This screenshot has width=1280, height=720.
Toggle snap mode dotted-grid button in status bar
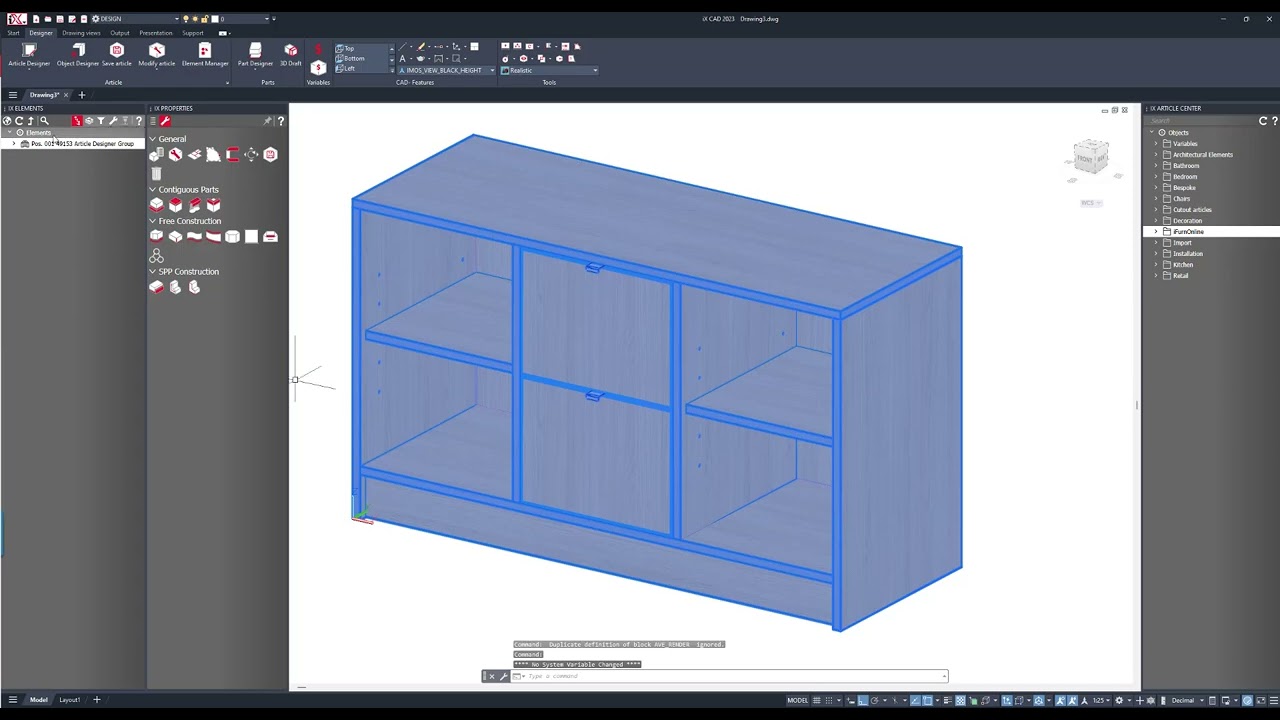coord(829,700)
